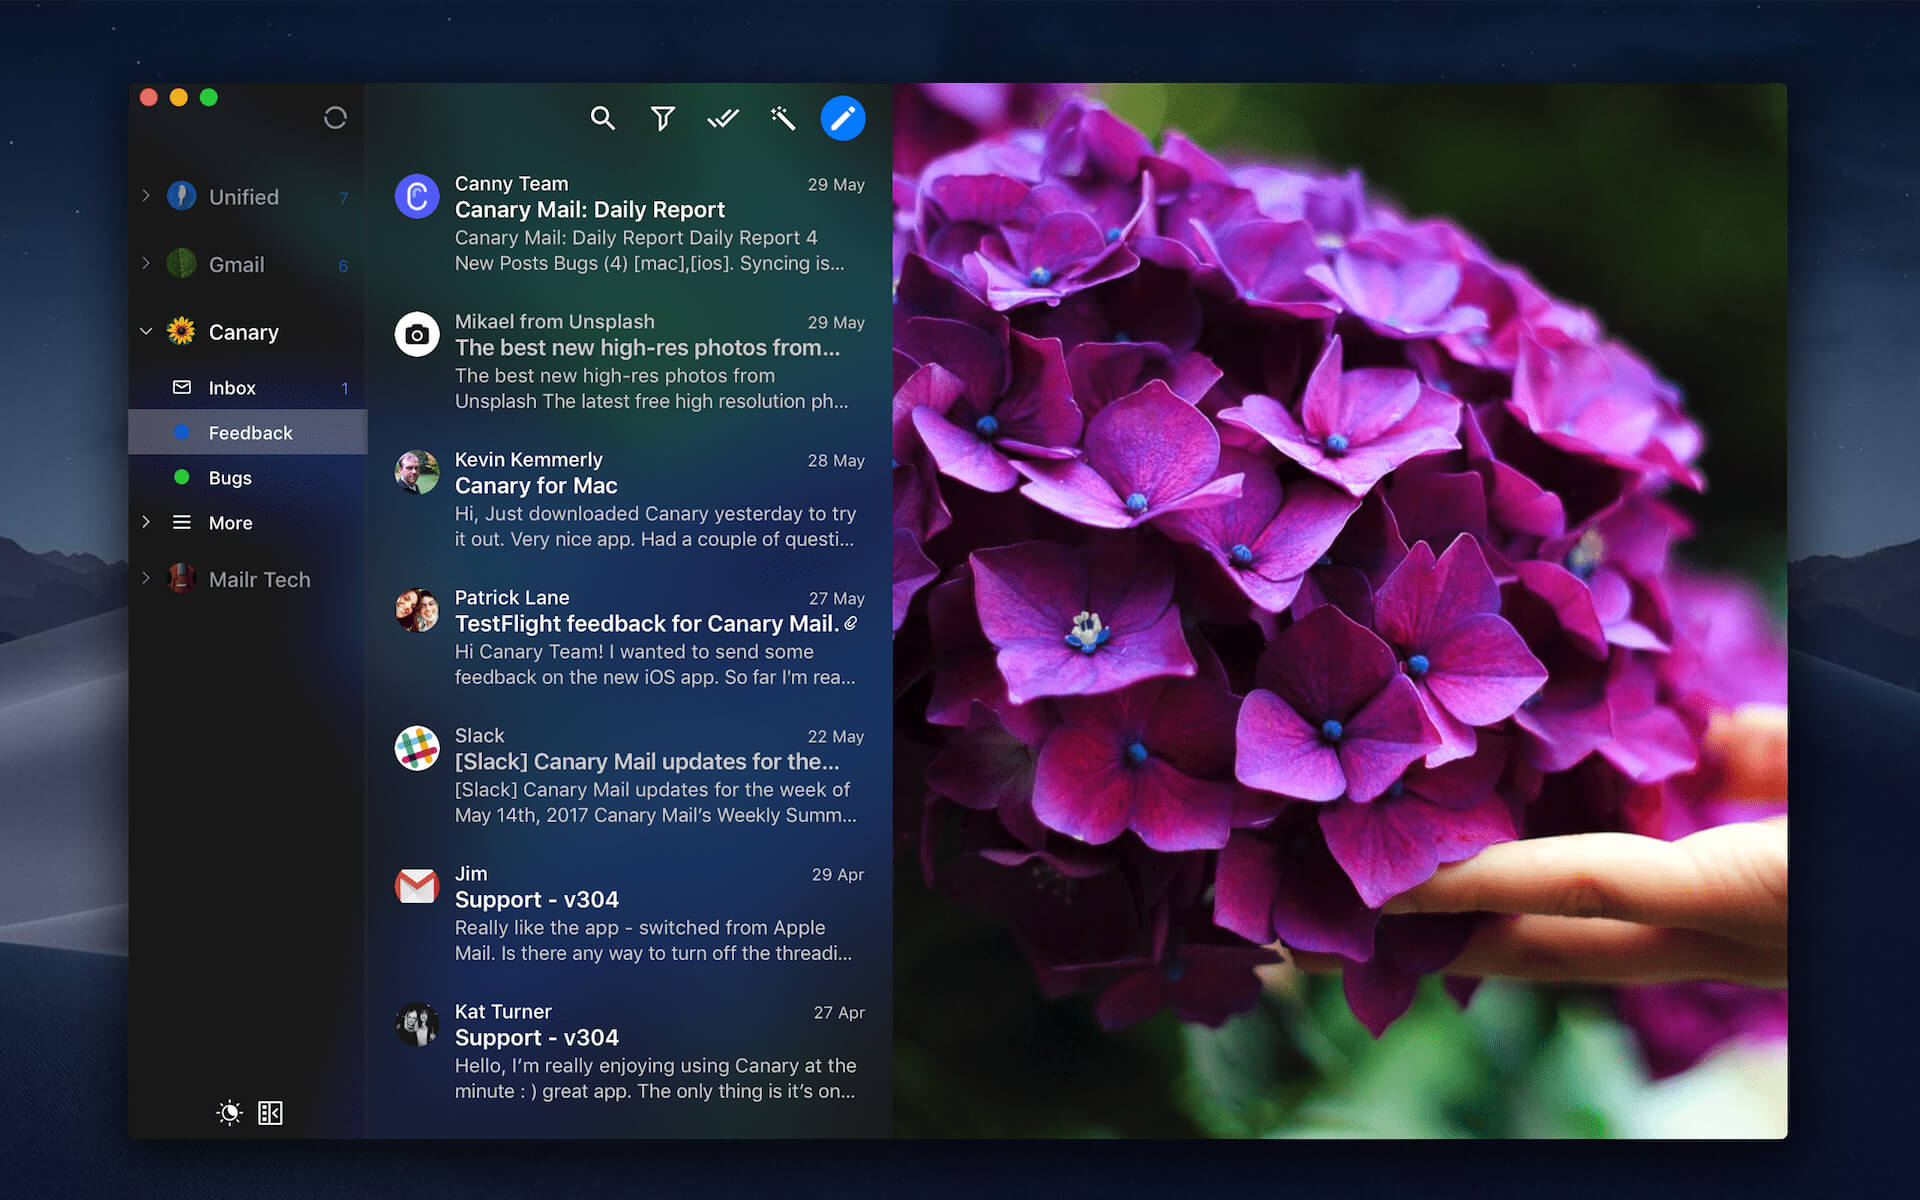This screenshot has height=1200, width=1920.
Task: Select the Gmail account label
Action: (236, 265)
